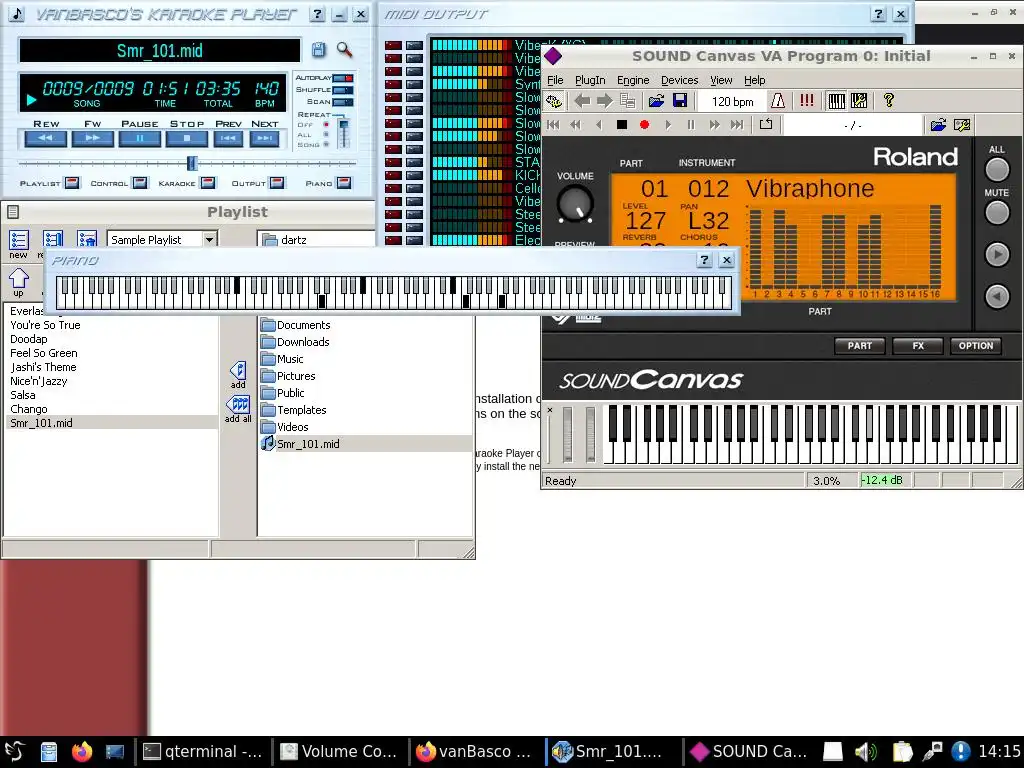Click the Sound Canvas VOLUME knob
The image size is (1024, 768).
coord(575,204)
